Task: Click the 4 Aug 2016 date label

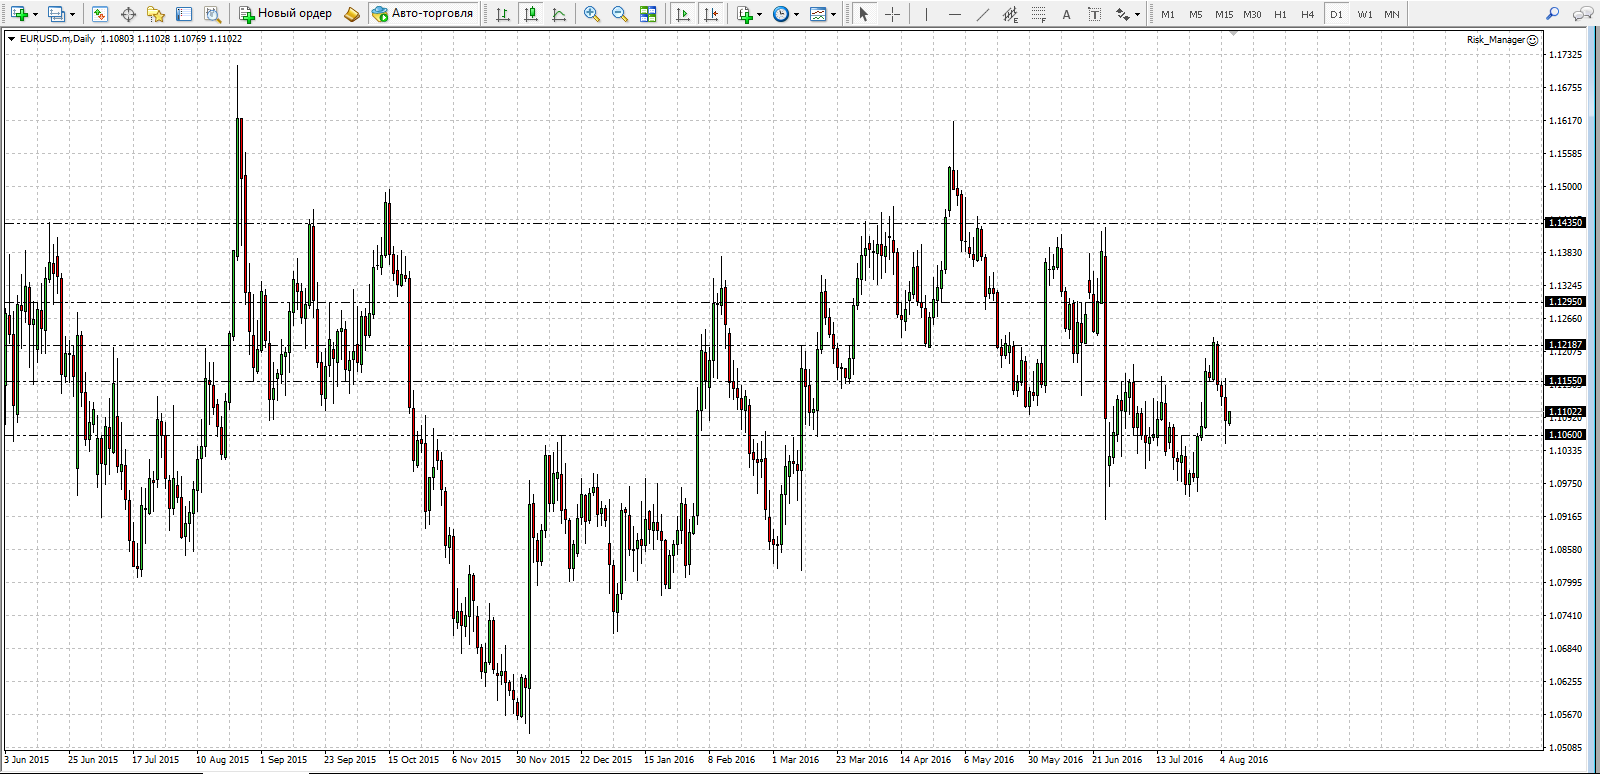Action: [x=1244, y=760]
